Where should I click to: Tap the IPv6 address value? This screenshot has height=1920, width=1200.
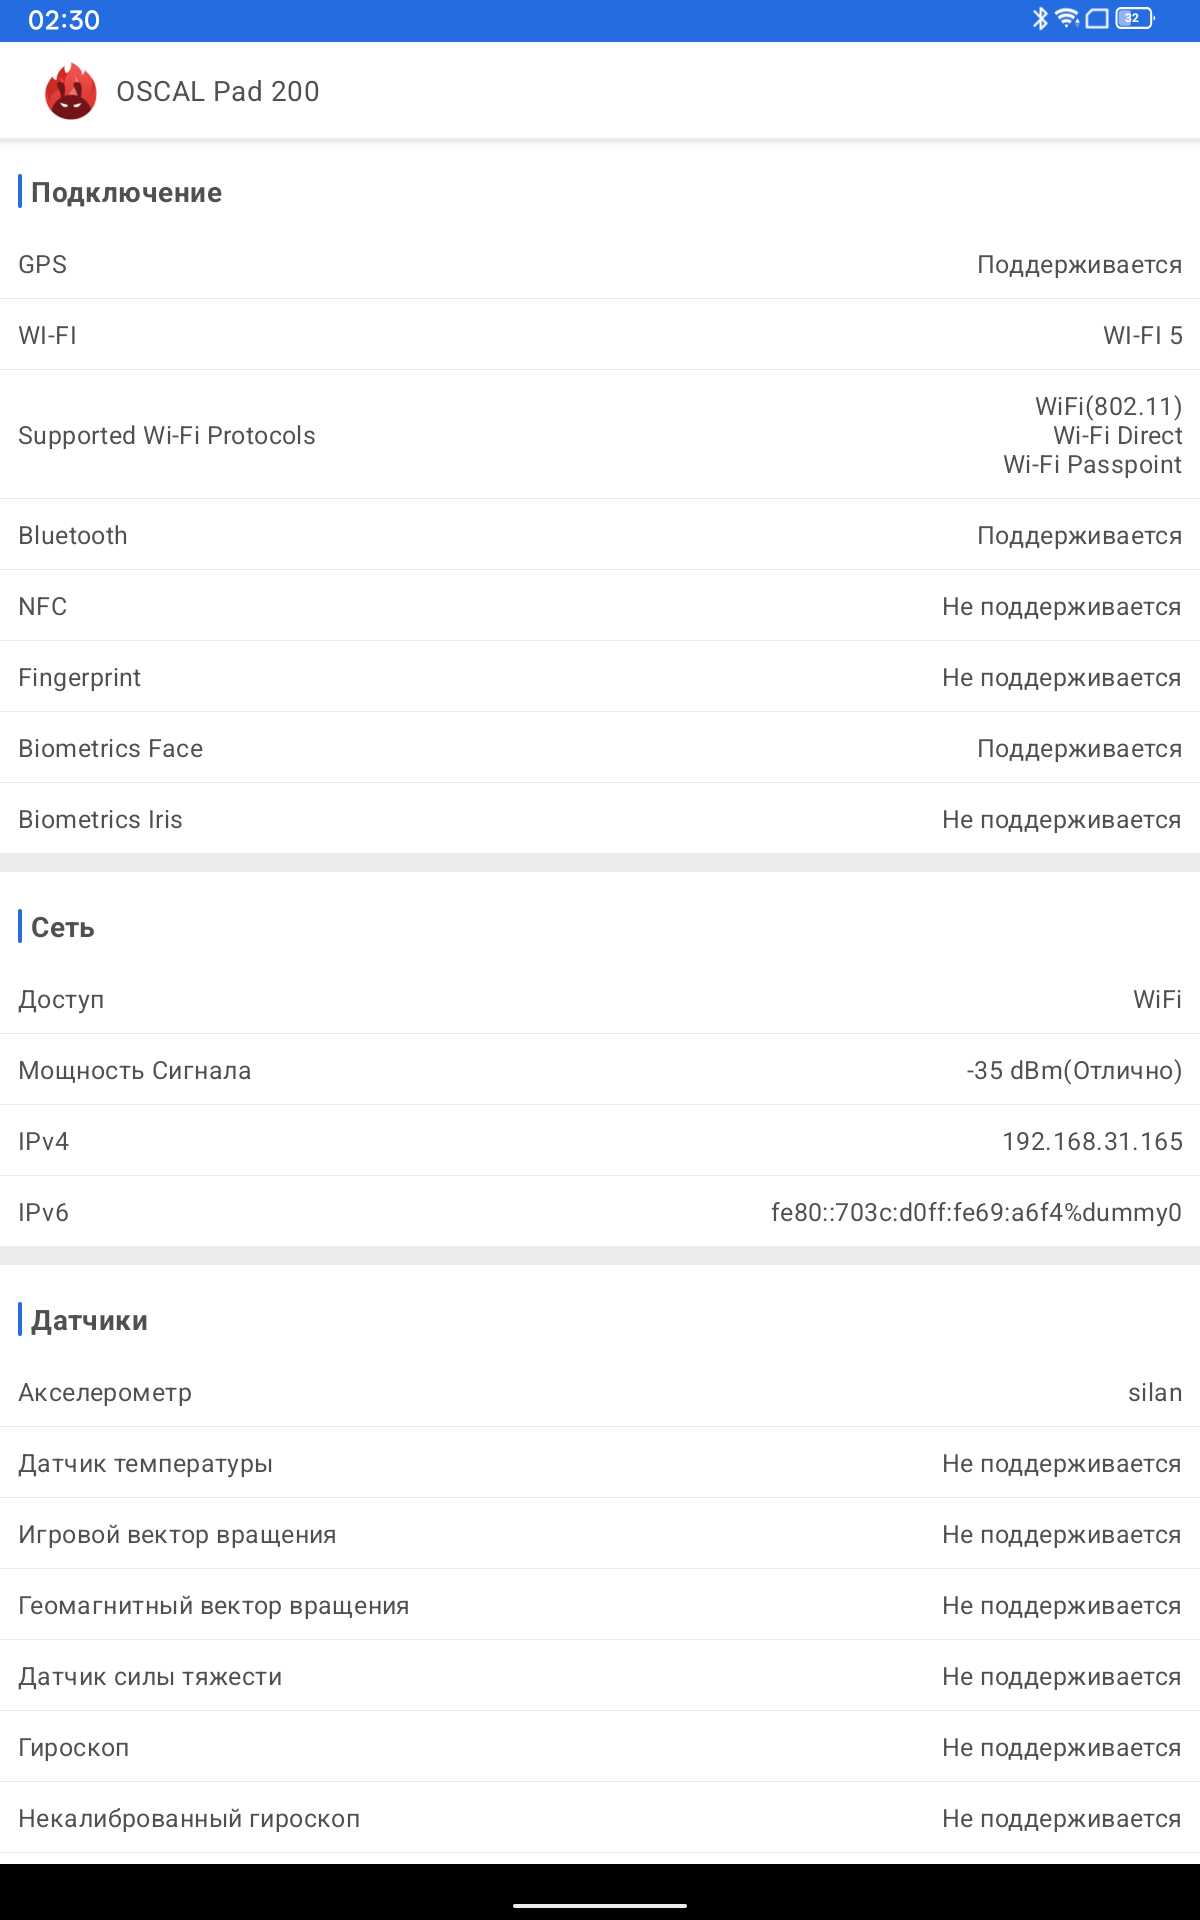pos(976,1212)
